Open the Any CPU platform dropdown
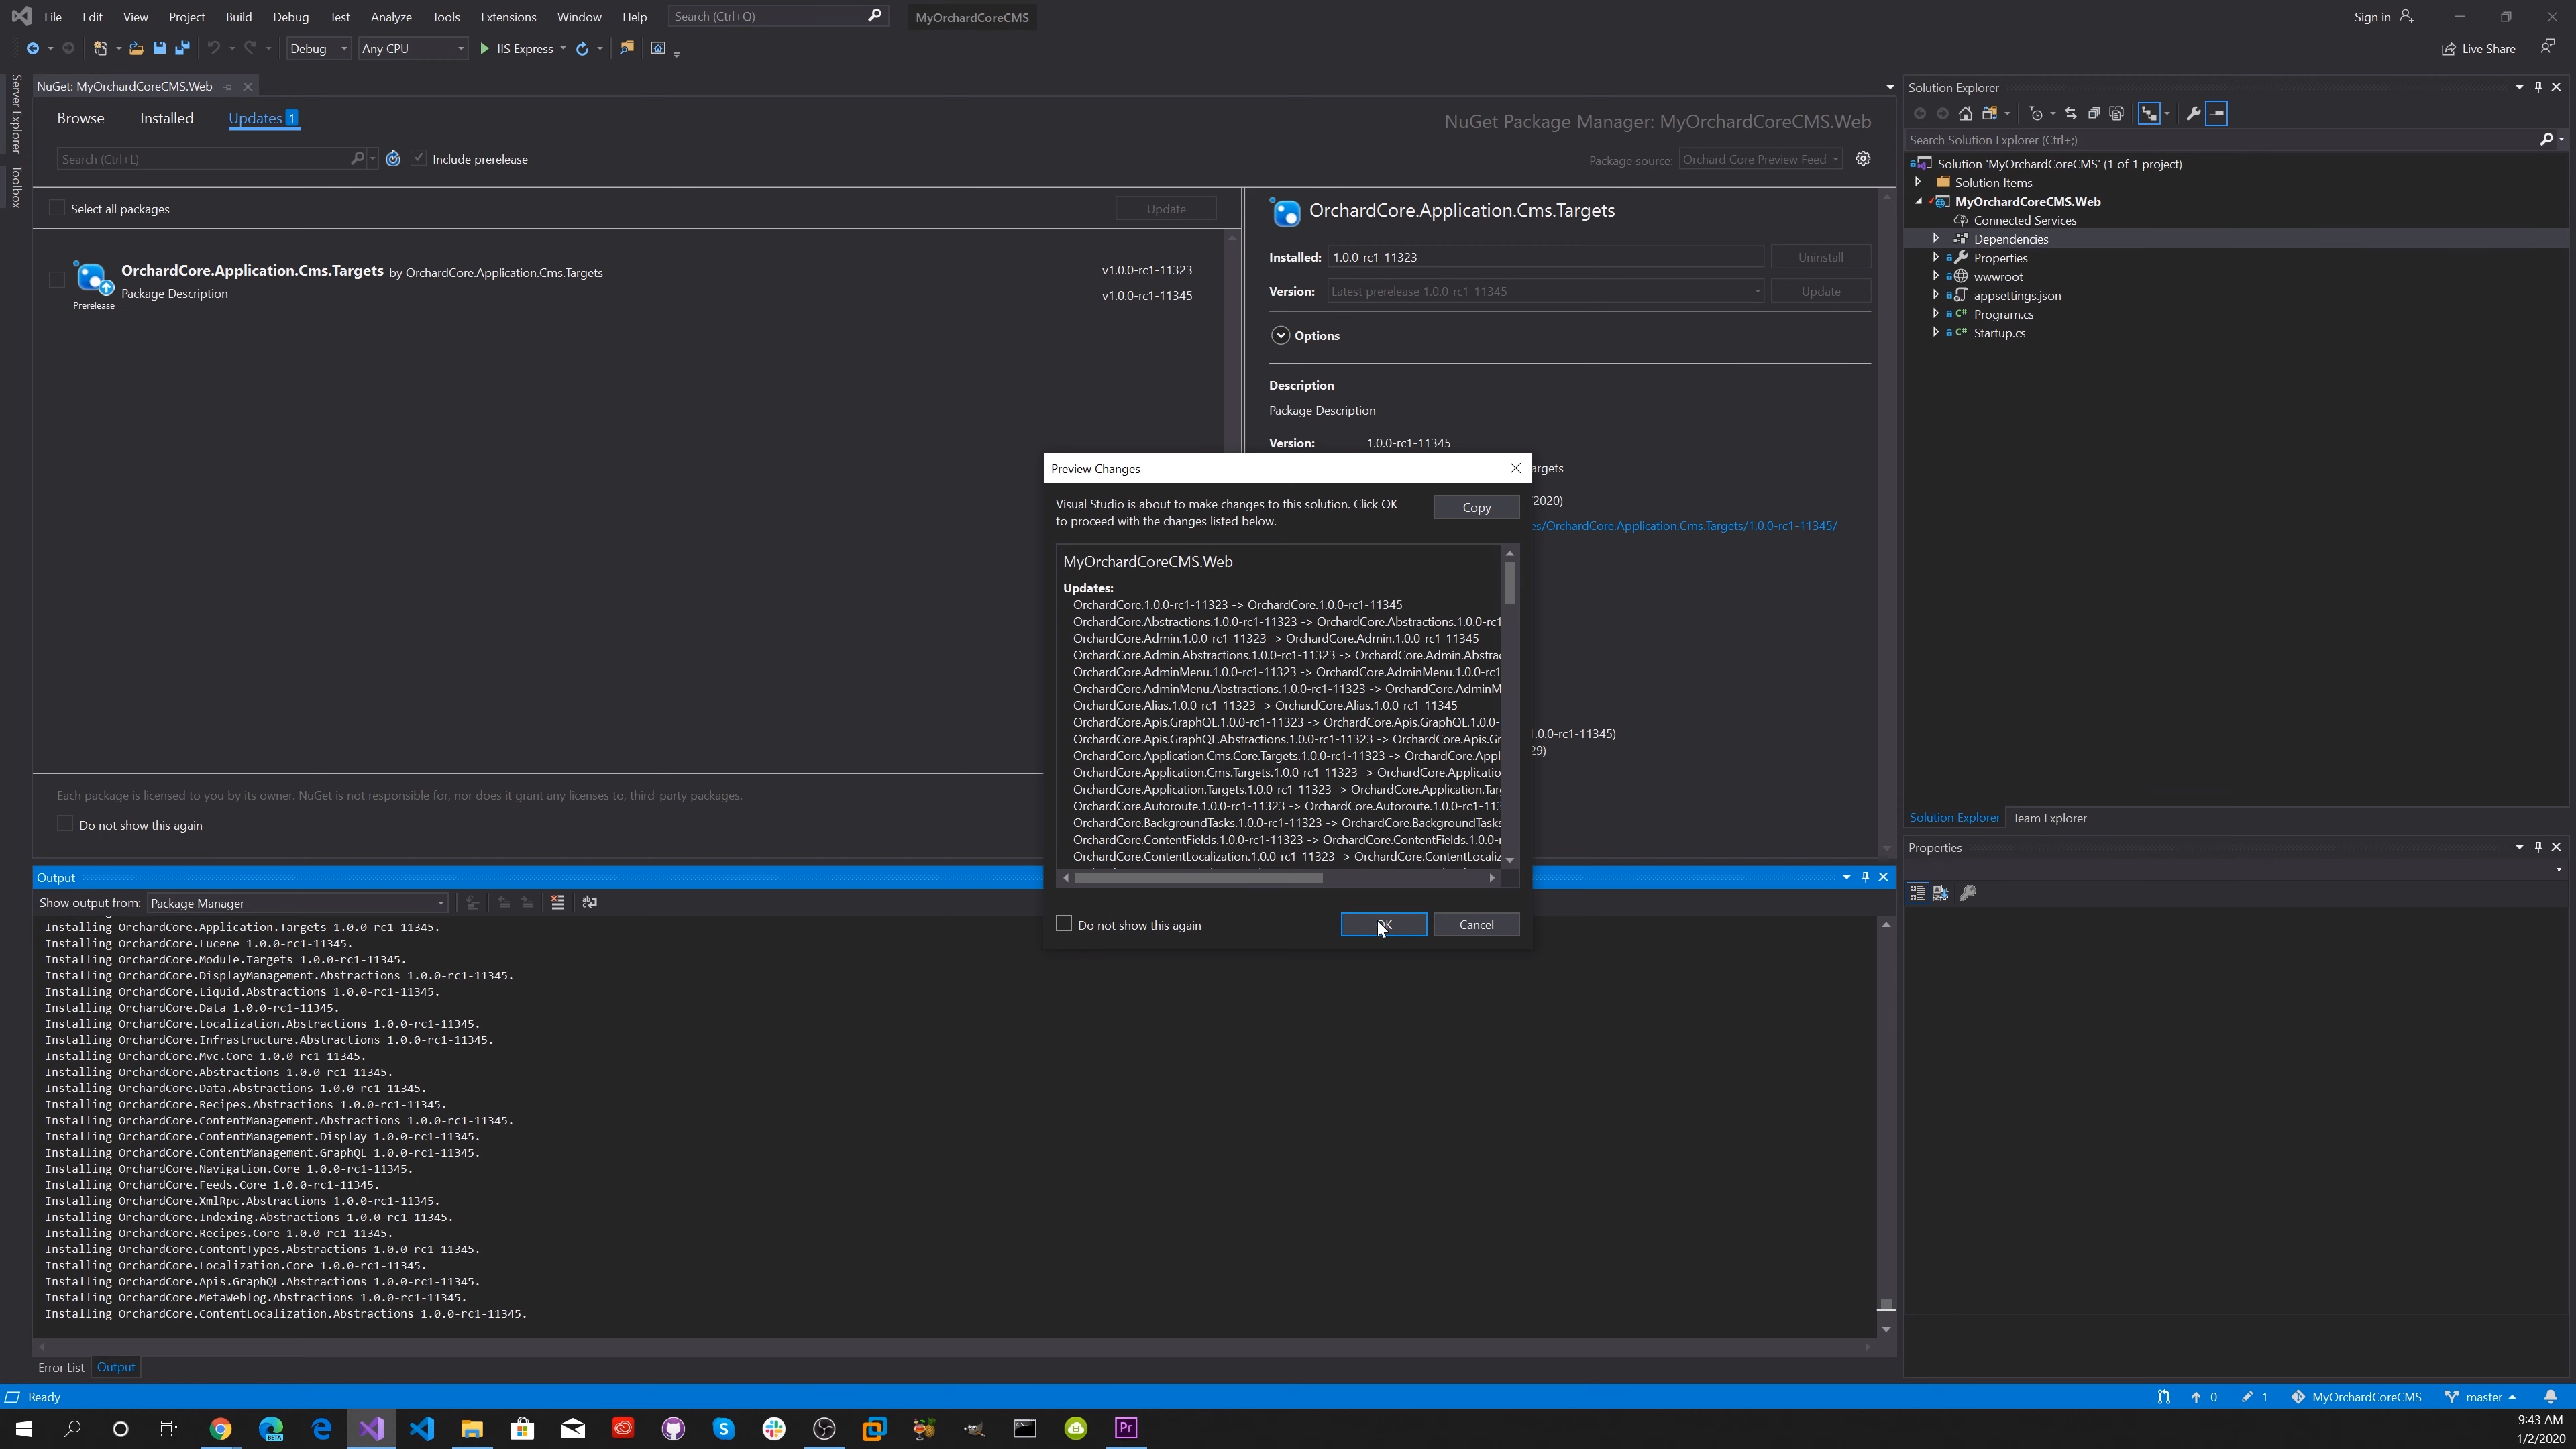 pos(412,48)
